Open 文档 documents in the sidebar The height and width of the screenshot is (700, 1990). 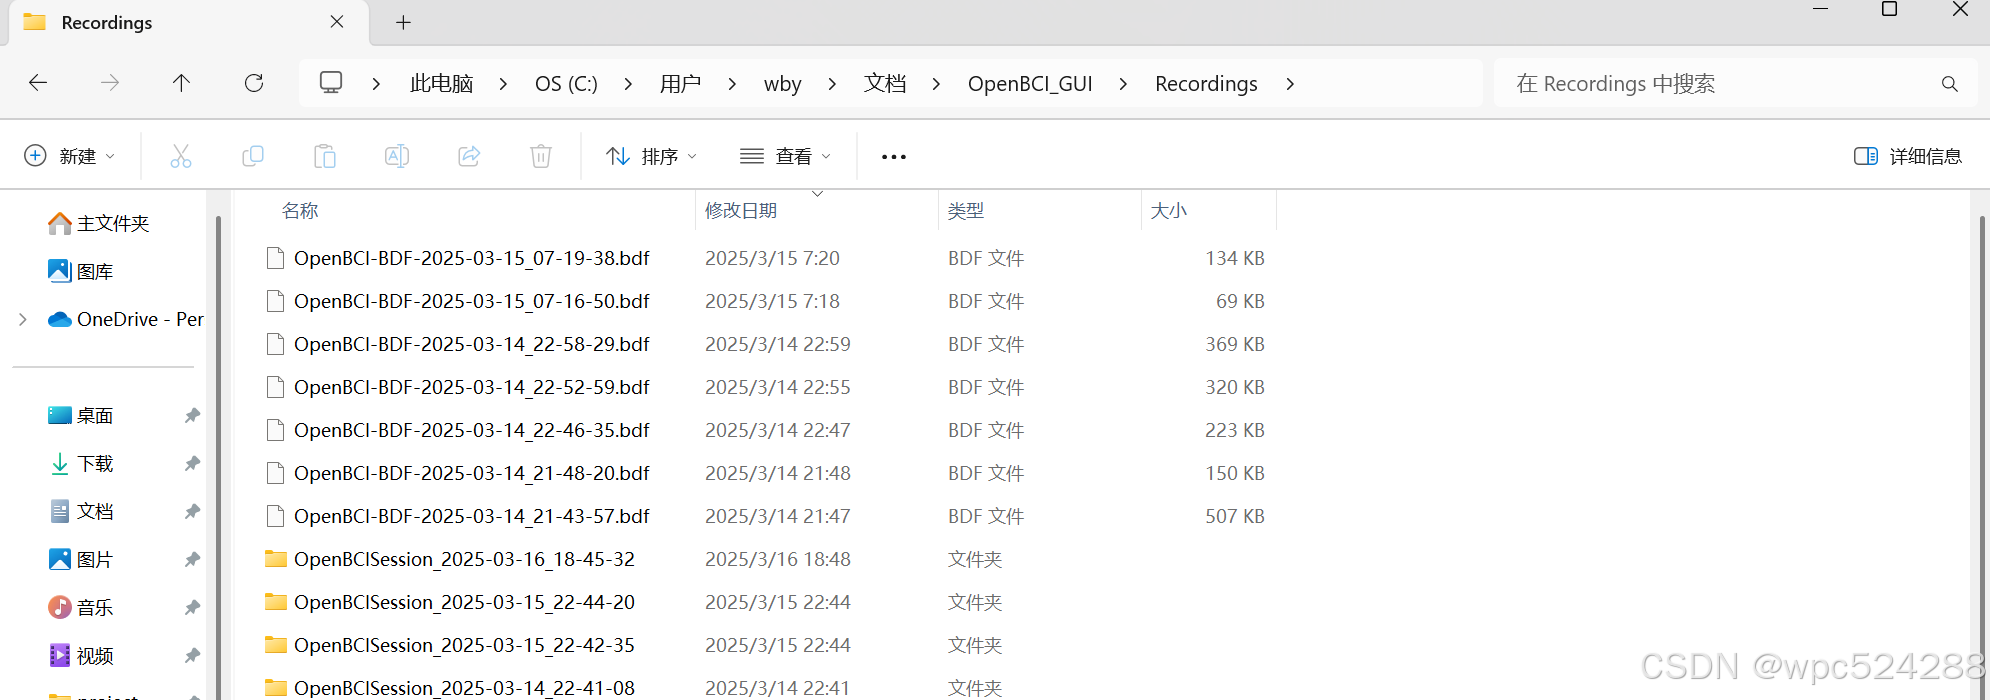[x=81, y=511]
